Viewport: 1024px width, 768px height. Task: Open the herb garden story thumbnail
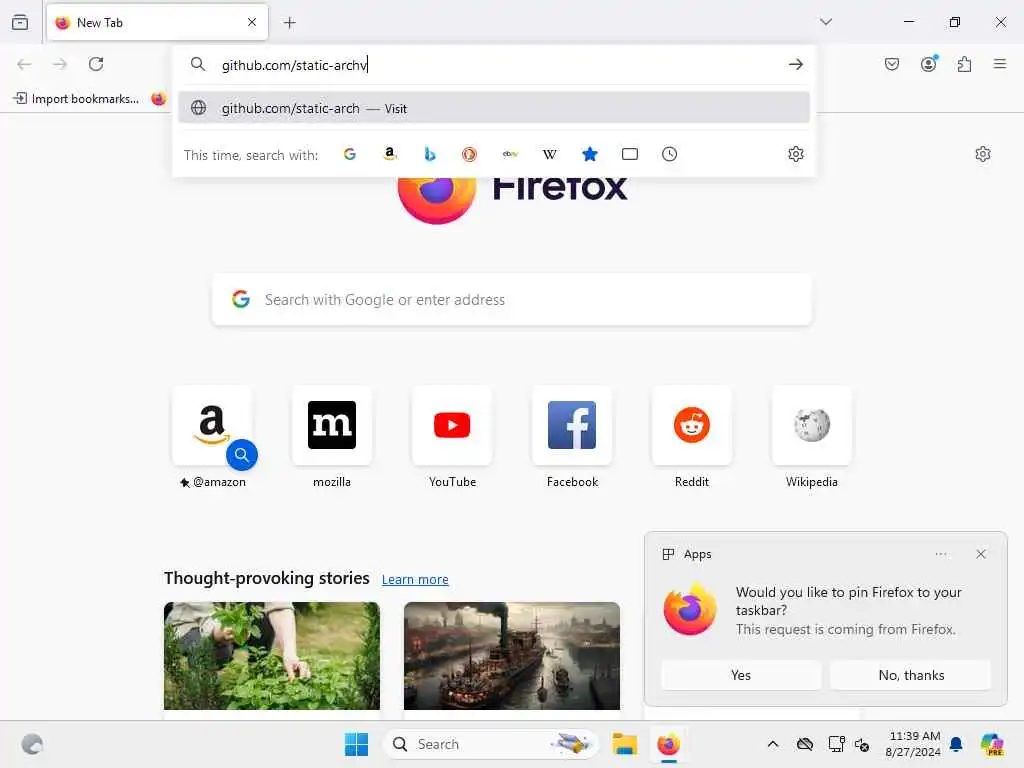[x=272, y=656]
